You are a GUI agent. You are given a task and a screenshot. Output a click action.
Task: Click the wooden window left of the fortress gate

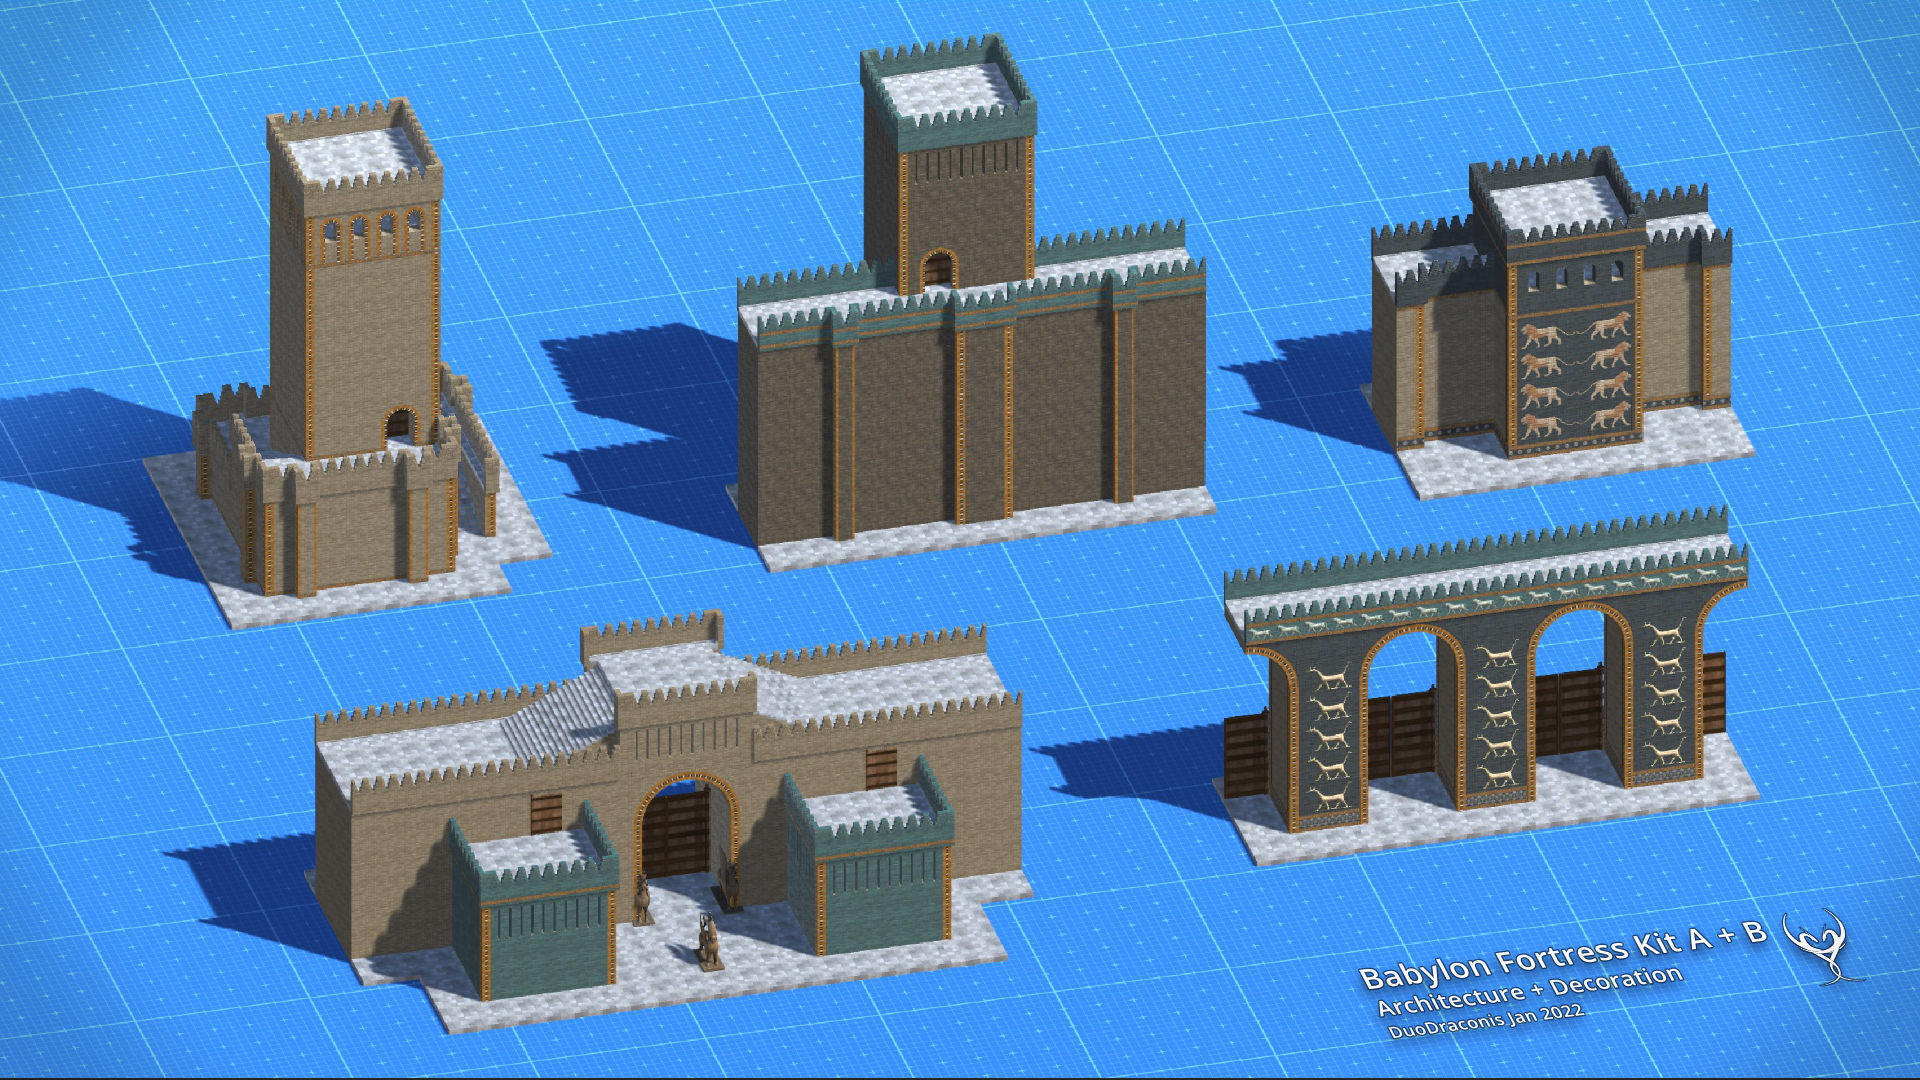point(546,813)
